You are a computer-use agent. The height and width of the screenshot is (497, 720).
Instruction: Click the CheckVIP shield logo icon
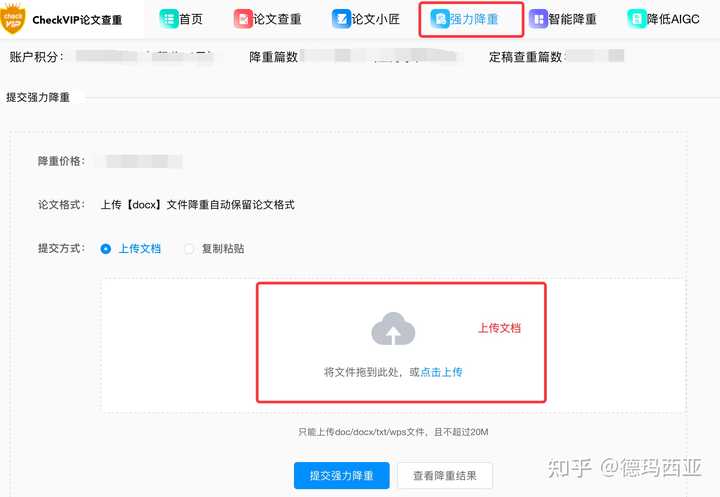coord(12,18)
